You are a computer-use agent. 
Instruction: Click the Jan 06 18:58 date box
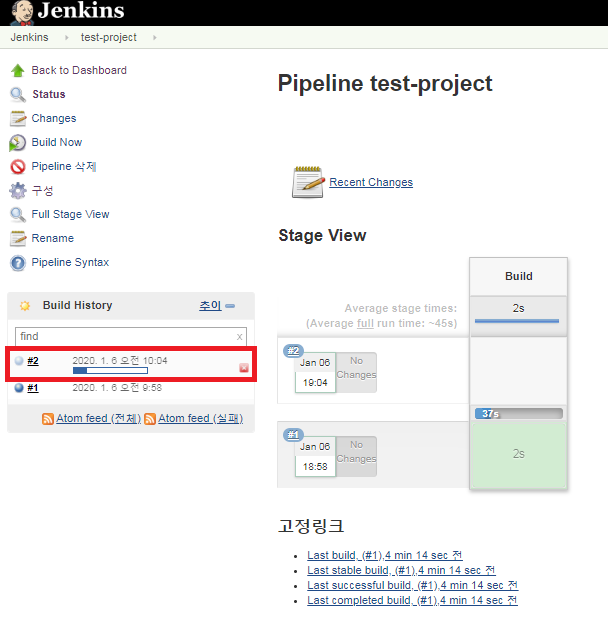[315, 457]
